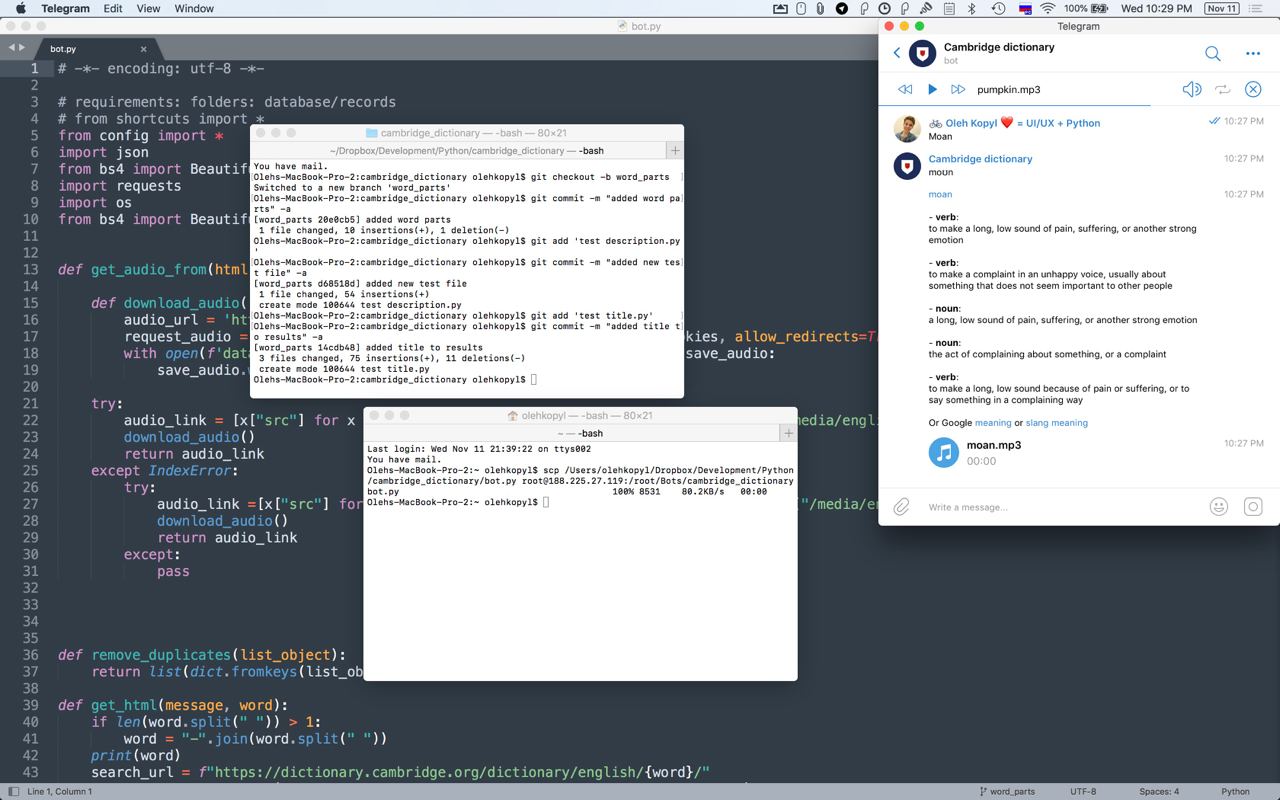Open the Window menu
Image resolution: width=1280 pixels, height=800 pixels.
194,9
